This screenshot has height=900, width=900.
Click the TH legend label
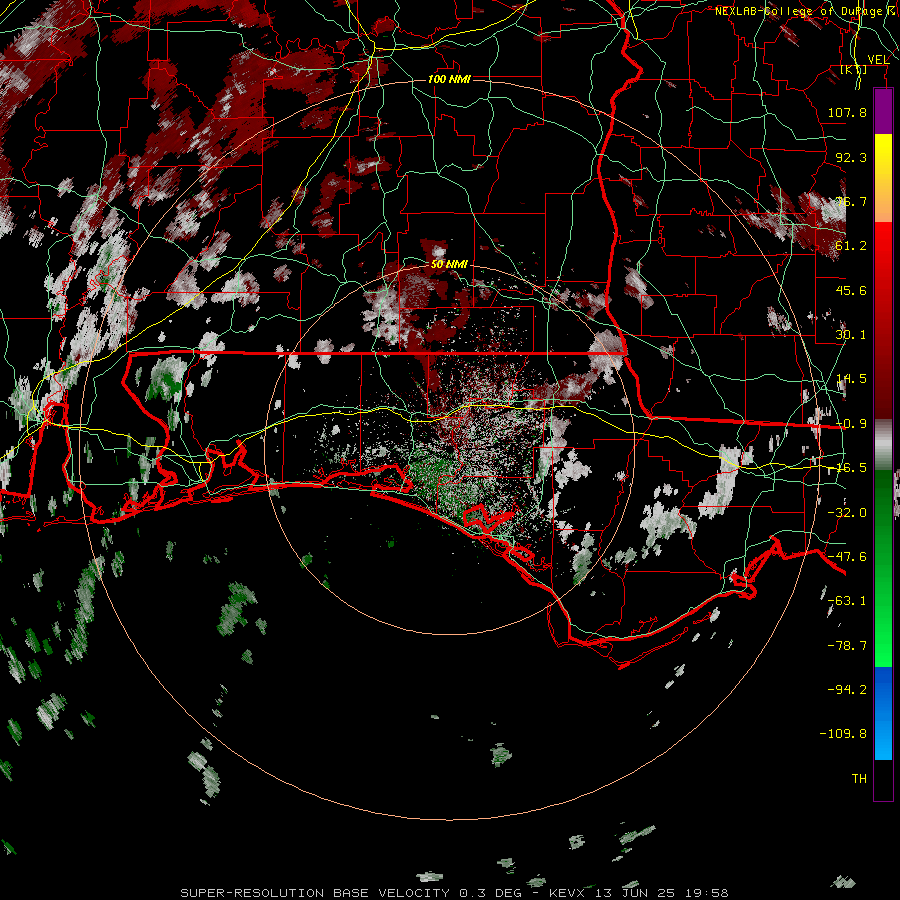point(859,779)
